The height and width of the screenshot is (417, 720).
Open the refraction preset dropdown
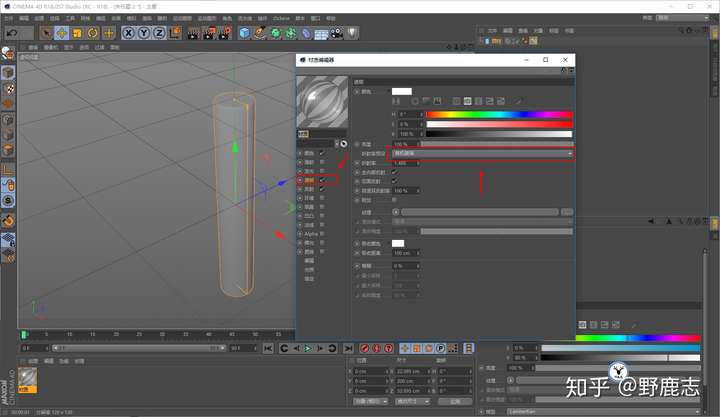point(483,153)
